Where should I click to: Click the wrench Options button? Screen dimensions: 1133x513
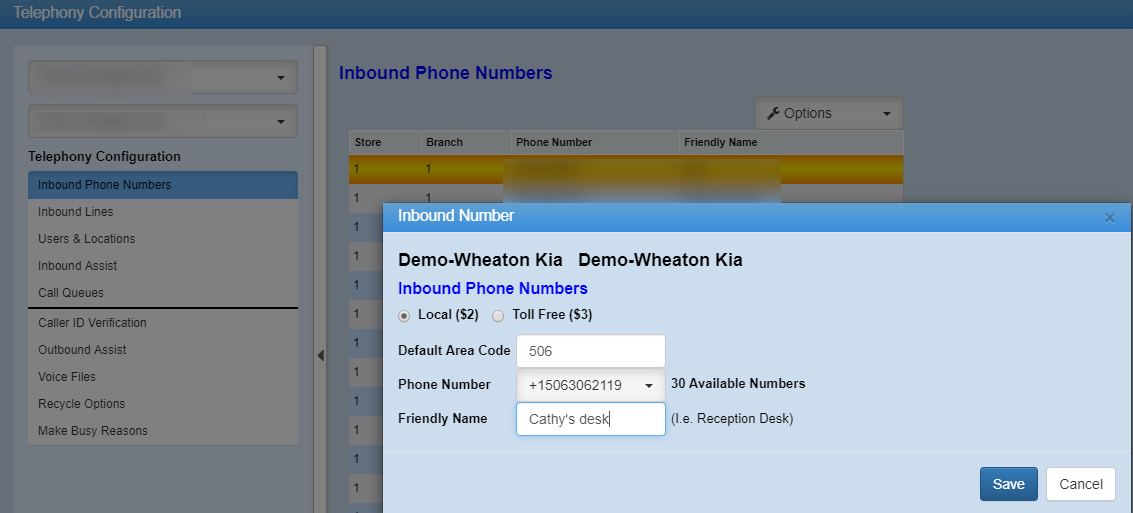828,114
